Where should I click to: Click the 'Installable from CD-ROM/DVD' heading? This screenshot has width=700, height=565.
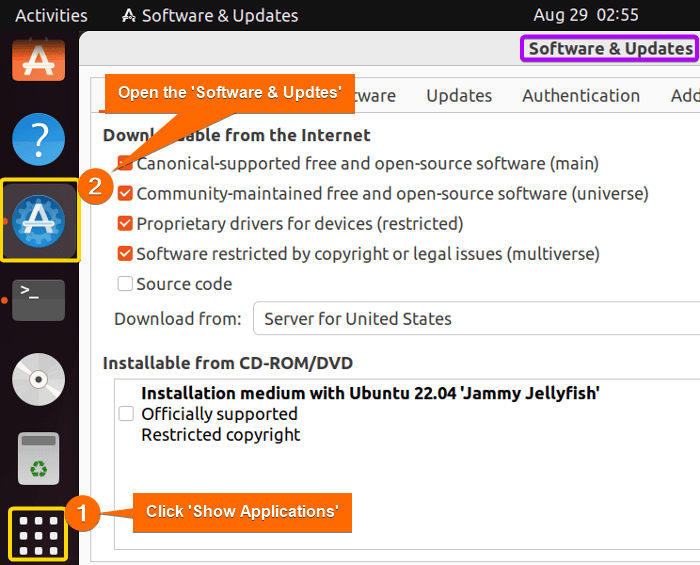pyautogui.click(x=228, y=363)
